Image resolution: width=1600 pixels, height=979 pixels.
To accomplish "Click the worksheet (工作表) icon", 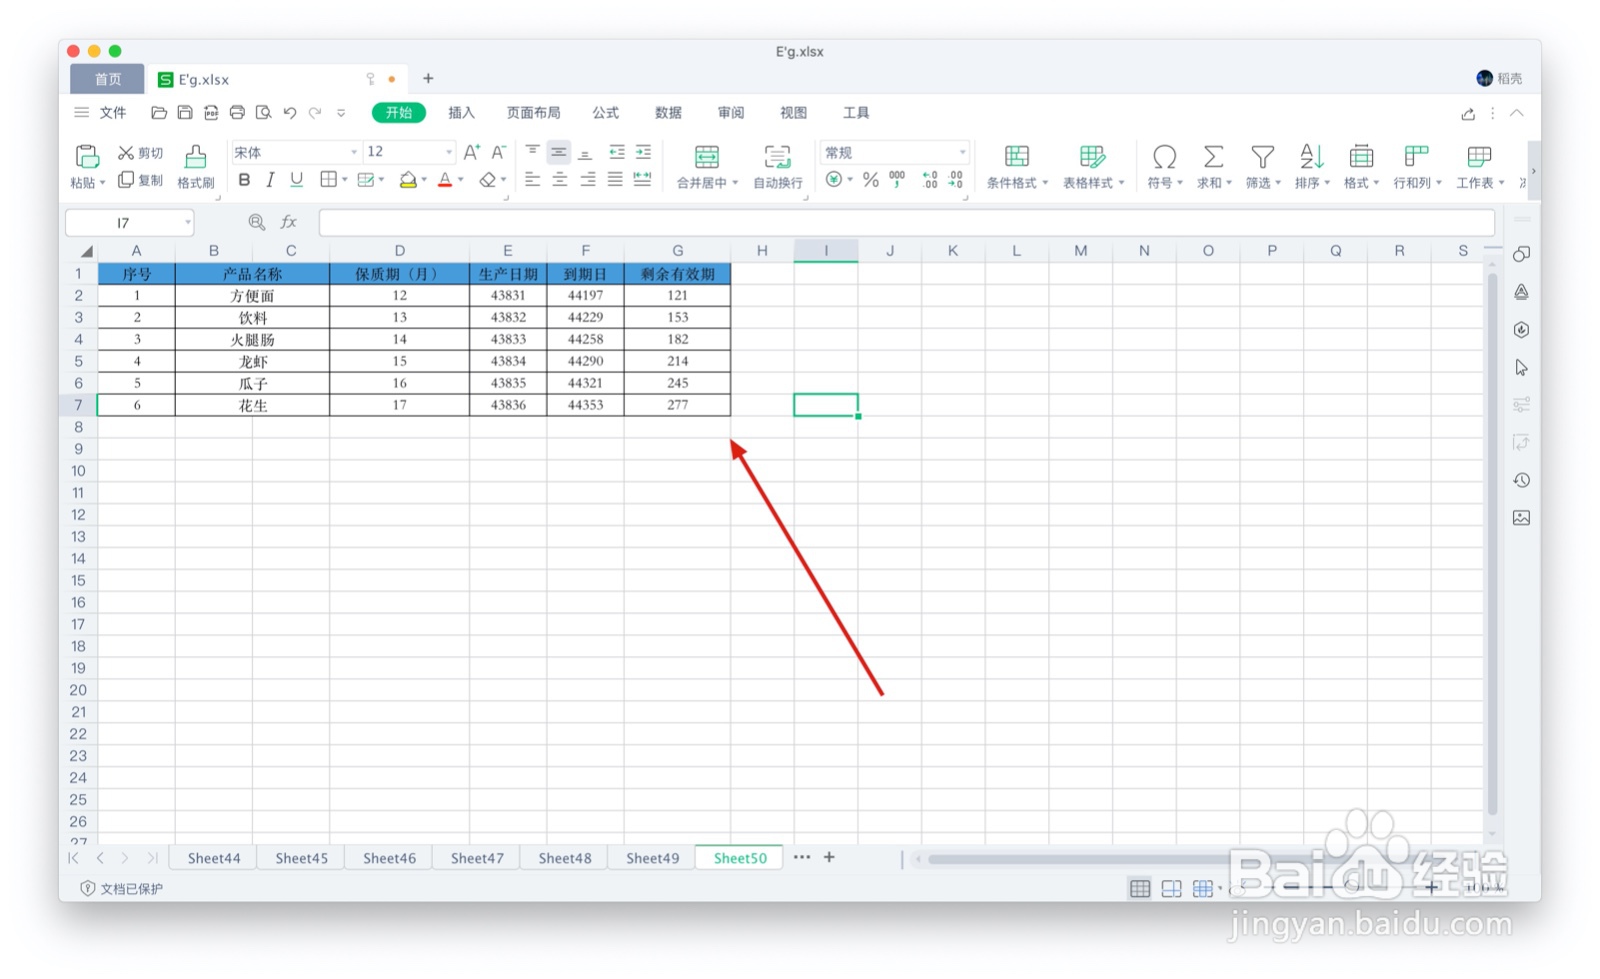I will click(x=1479, y=157).
